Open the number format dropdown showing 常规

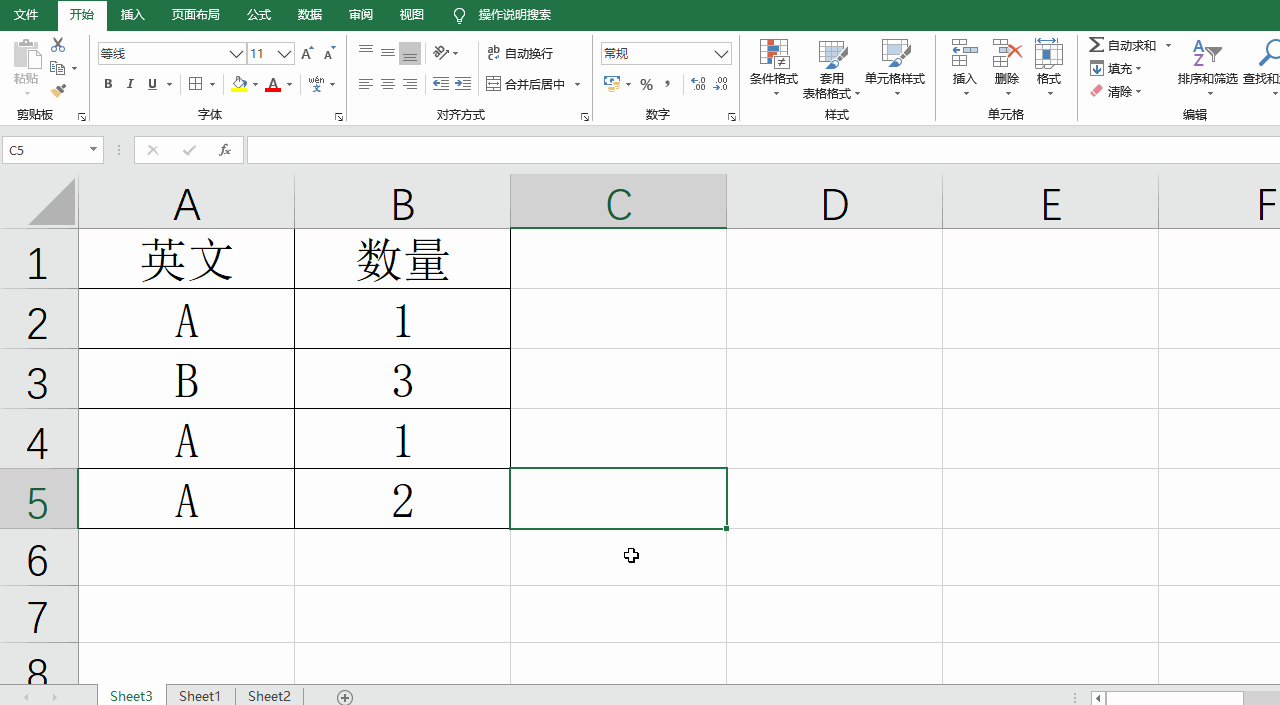coord(666,52)
